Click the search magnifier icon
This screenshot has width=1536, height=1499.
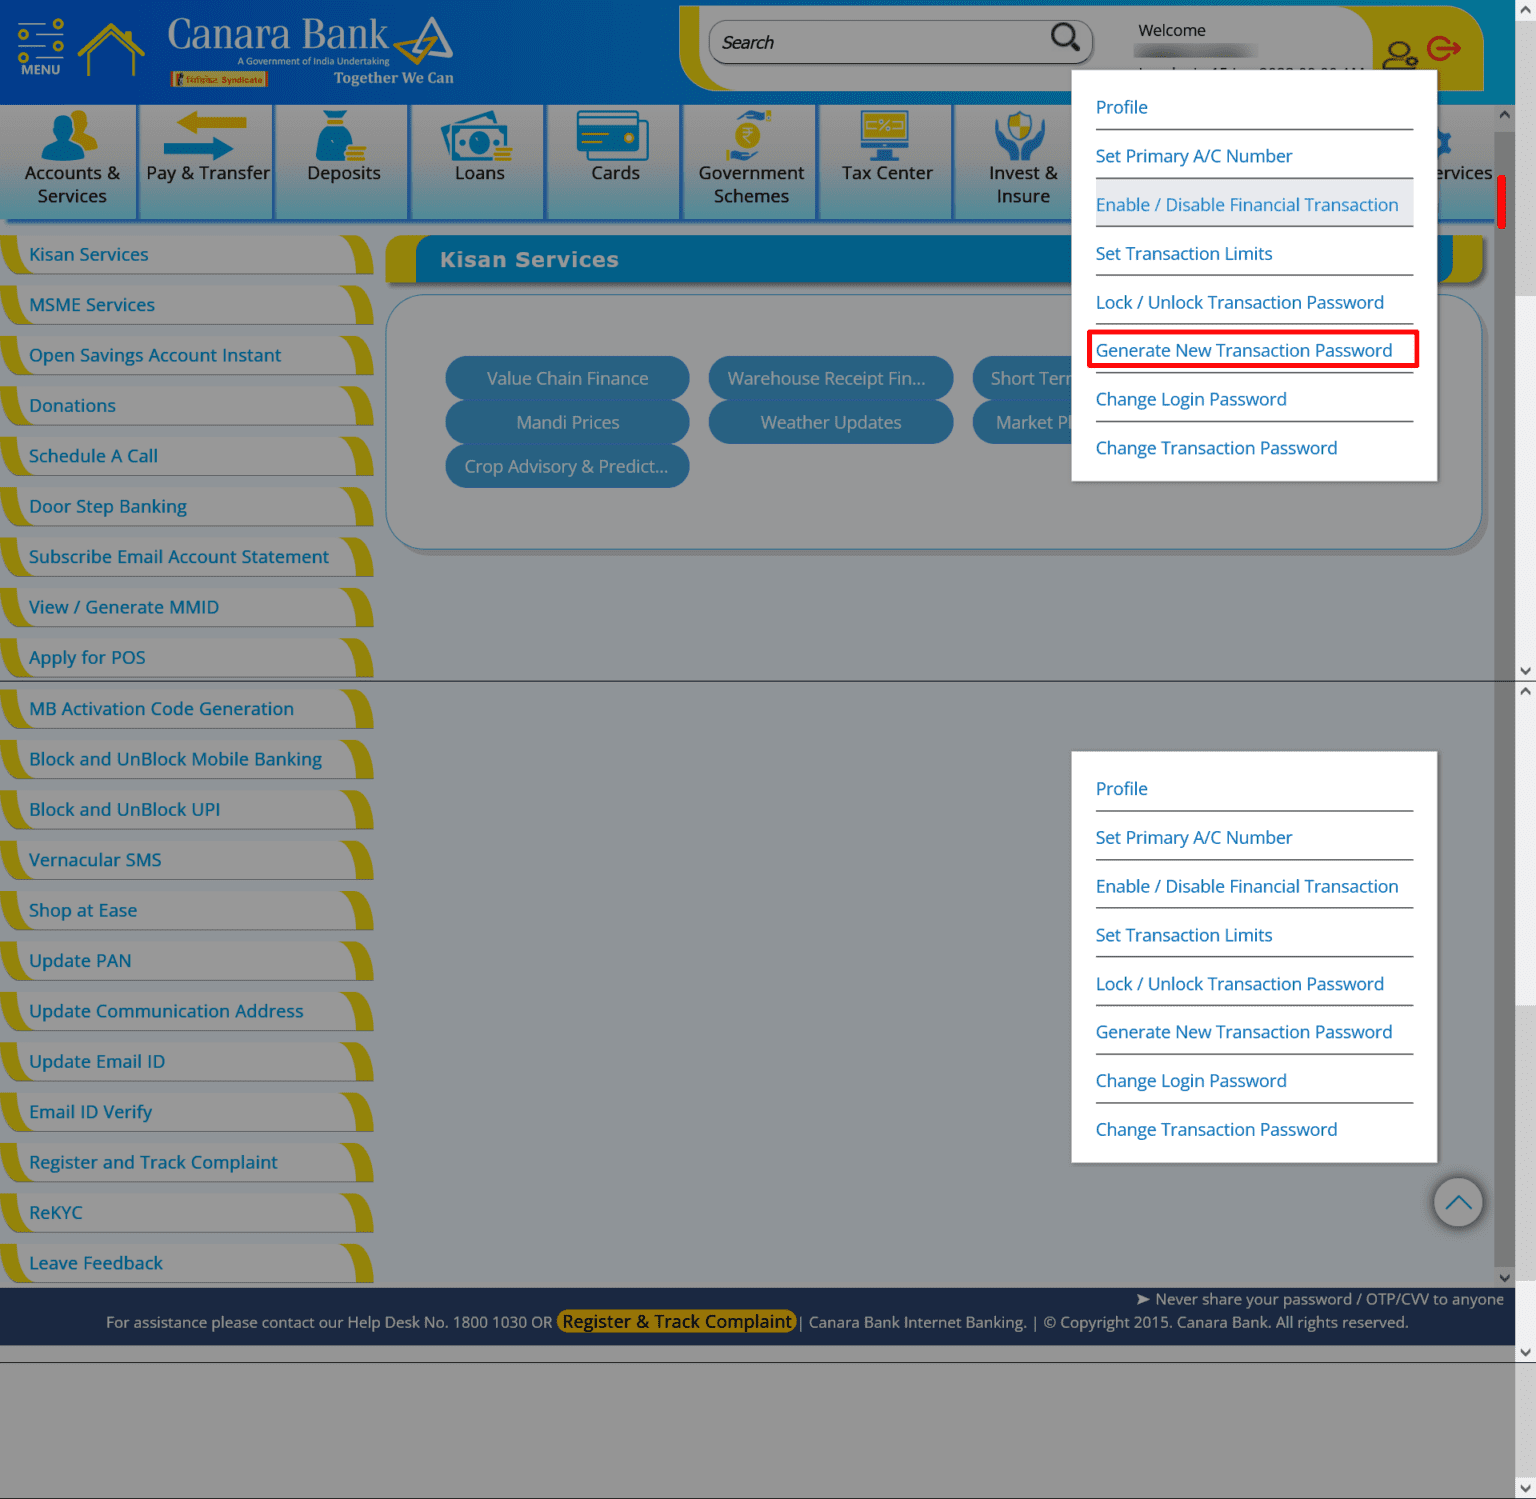(x=1065, y=38)
